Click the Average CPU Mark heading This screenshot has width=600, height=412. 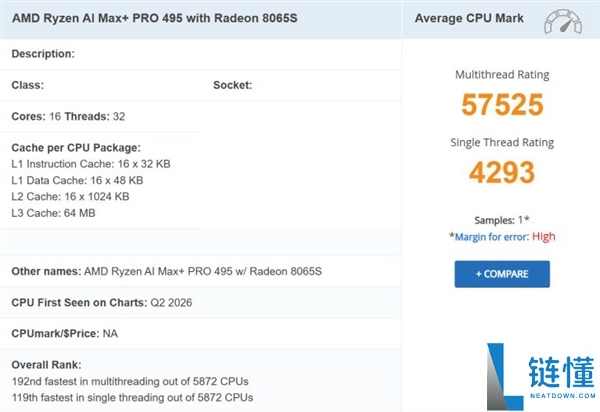click(x=469, y=18)
